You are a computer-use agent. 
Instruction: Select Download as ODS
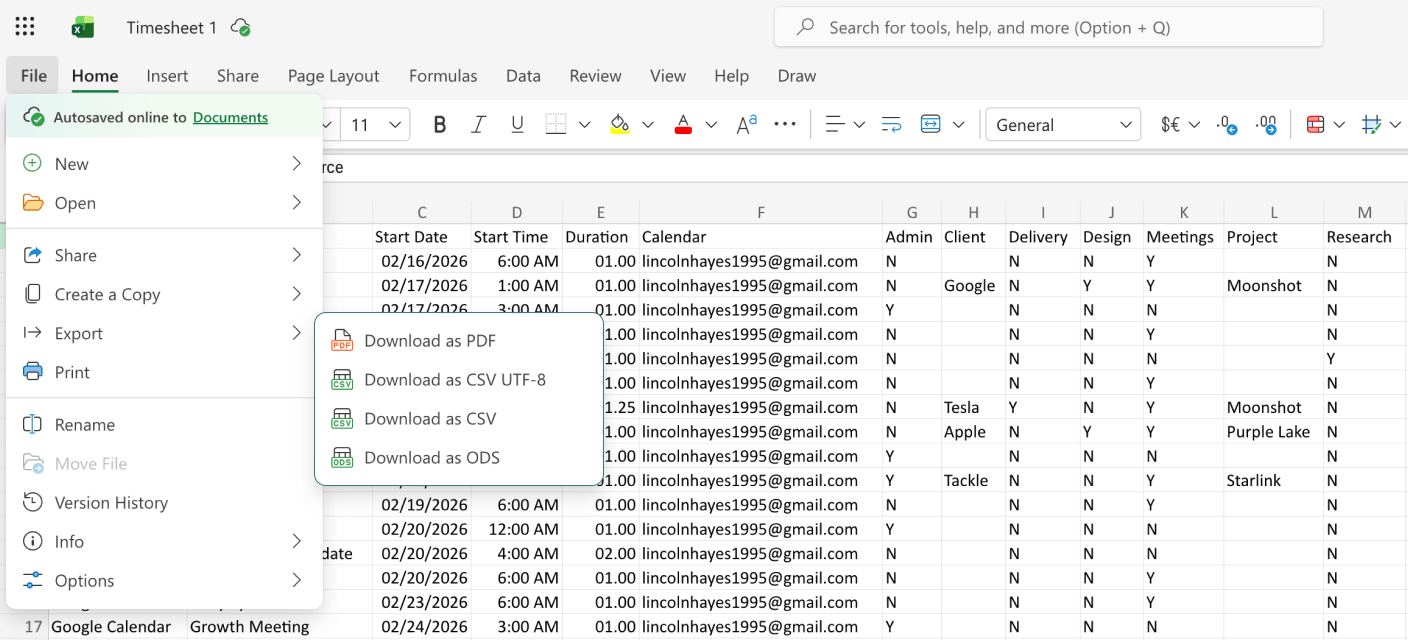[432, 458]
